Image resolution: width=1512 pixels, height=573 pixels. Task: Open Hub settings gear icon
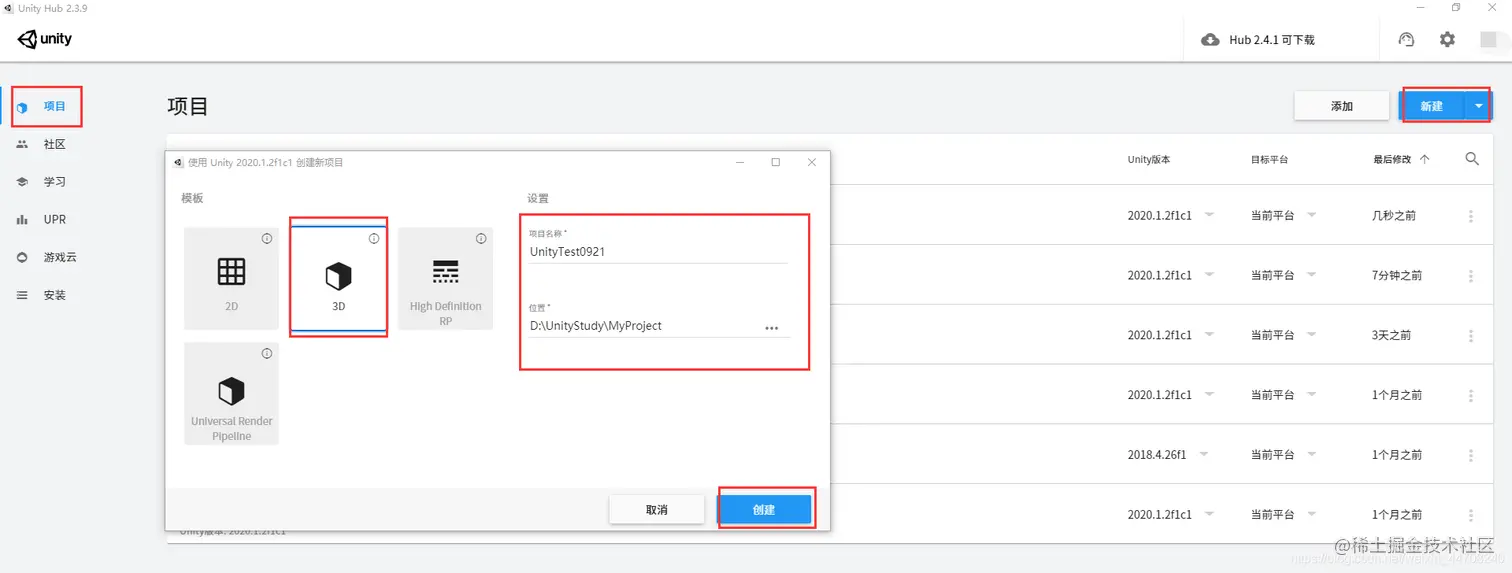1447,40
